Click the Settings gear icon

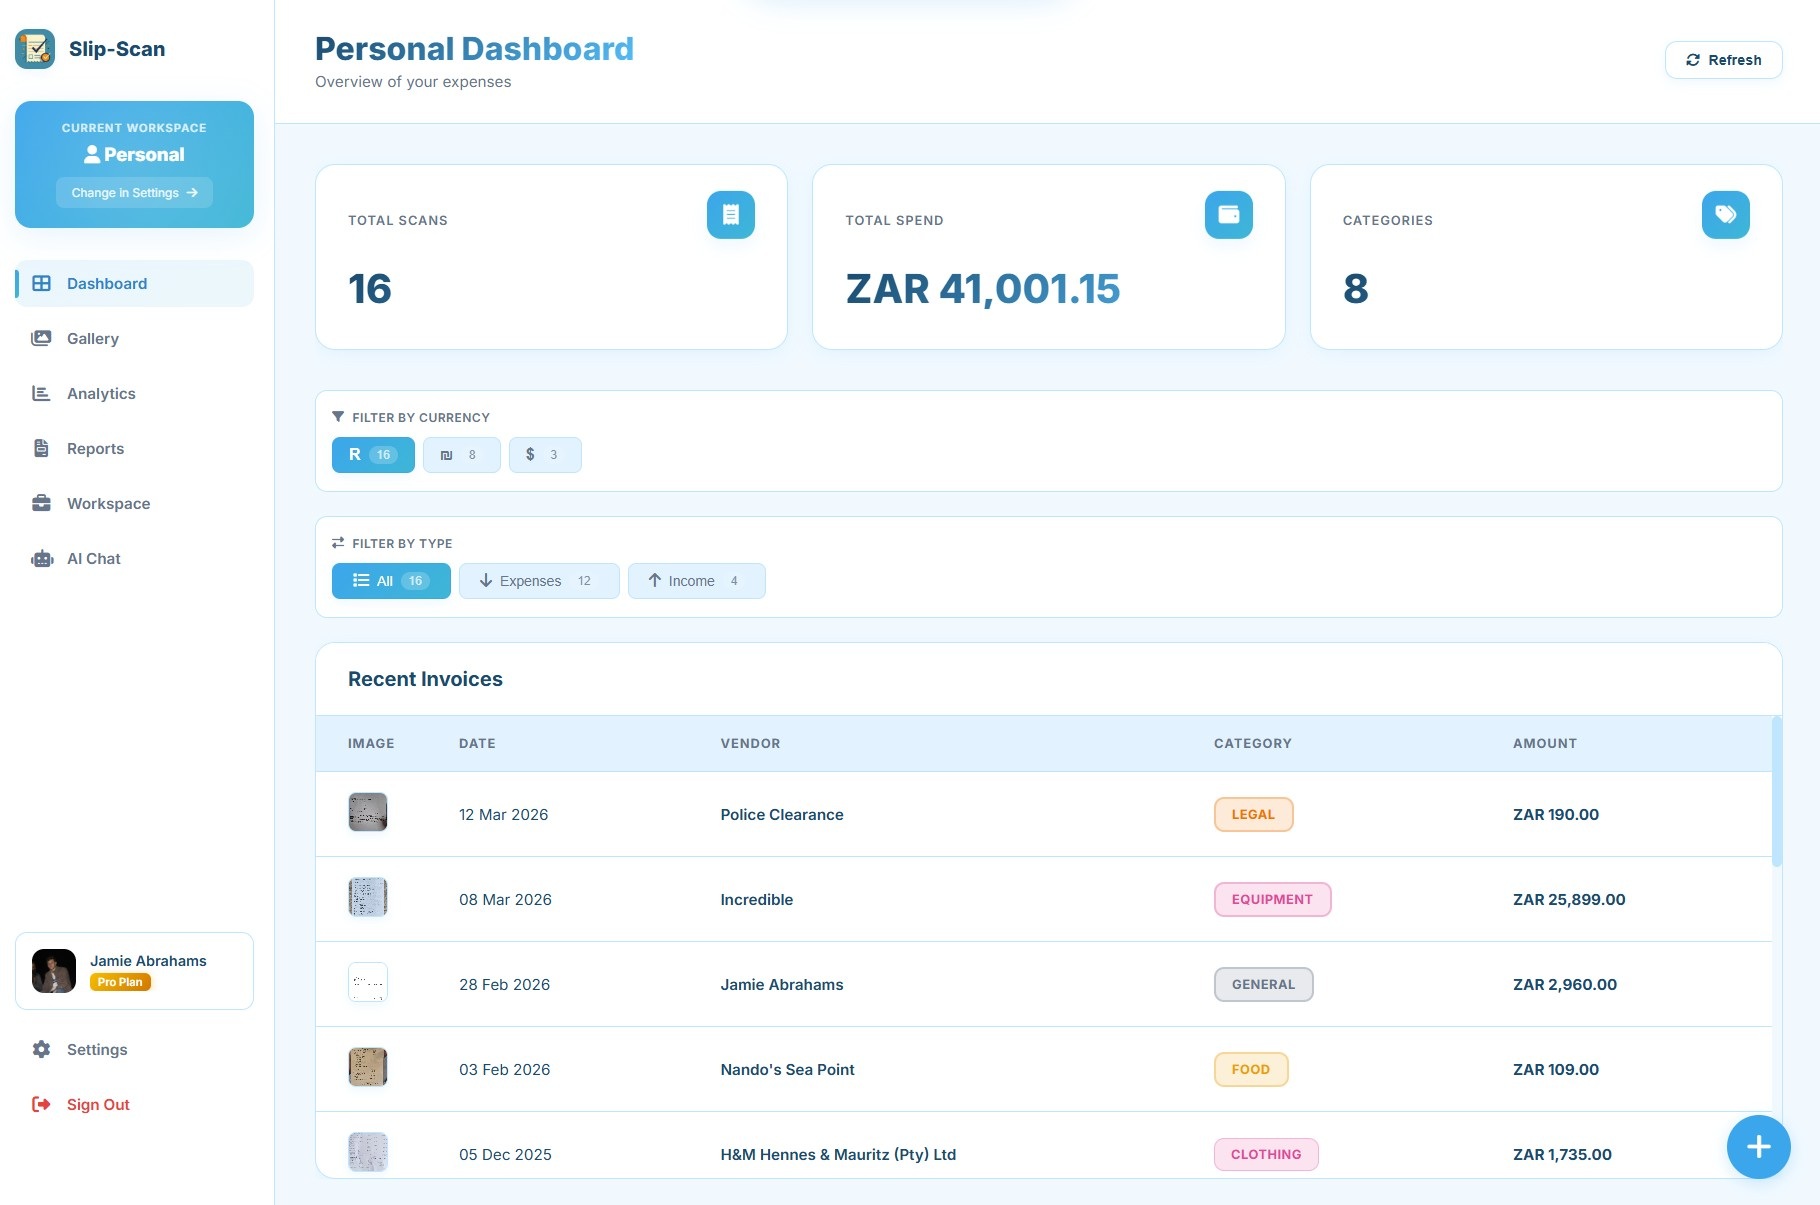[41, 1049]
